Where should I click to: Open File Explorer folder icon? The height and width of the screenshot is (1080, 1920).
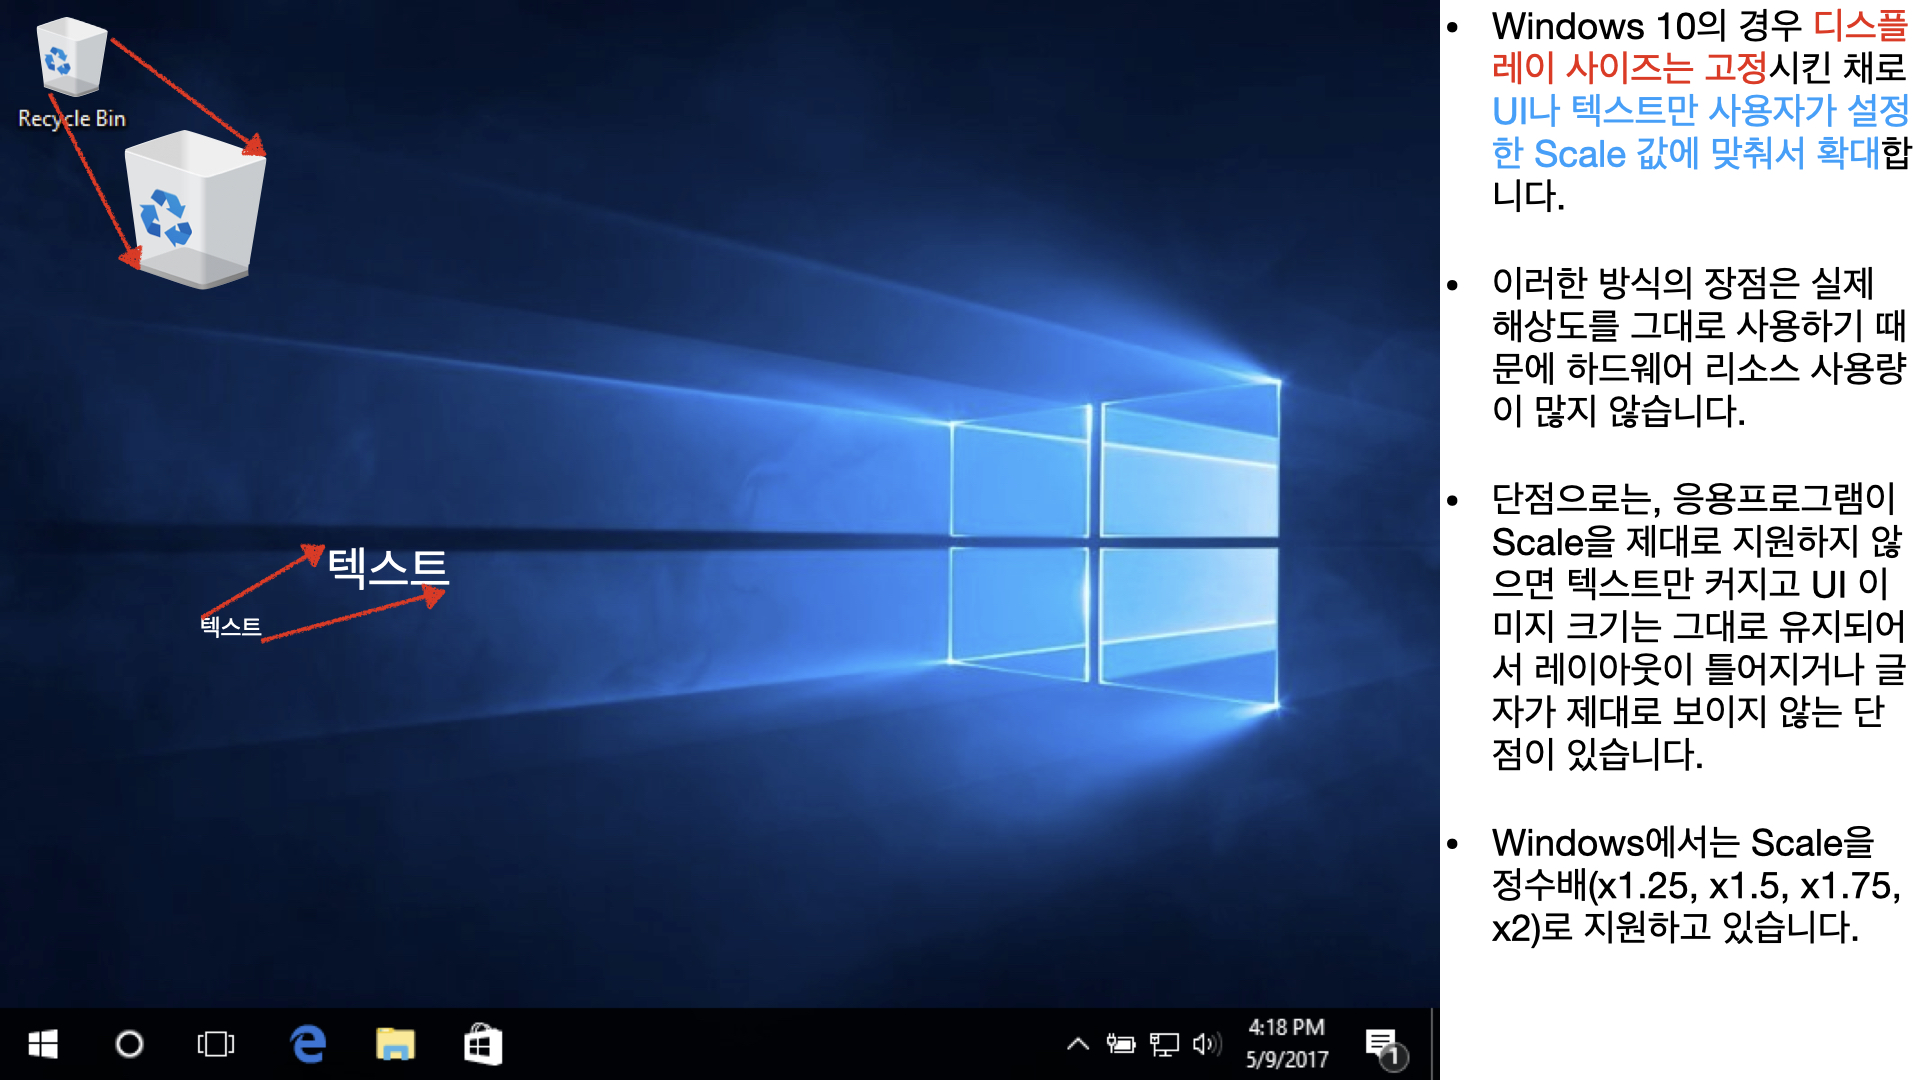[x=395, y=1045]
